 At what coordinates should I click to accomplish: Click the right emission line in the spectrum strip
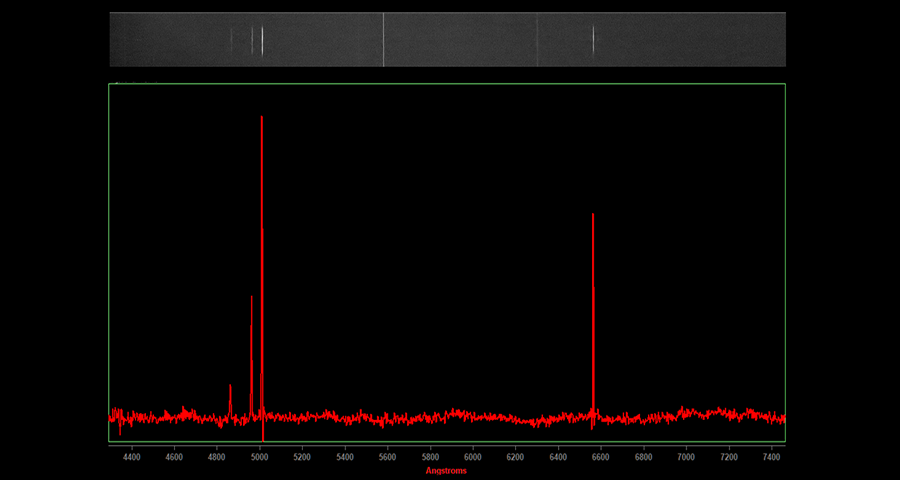[x=593, y=40]
